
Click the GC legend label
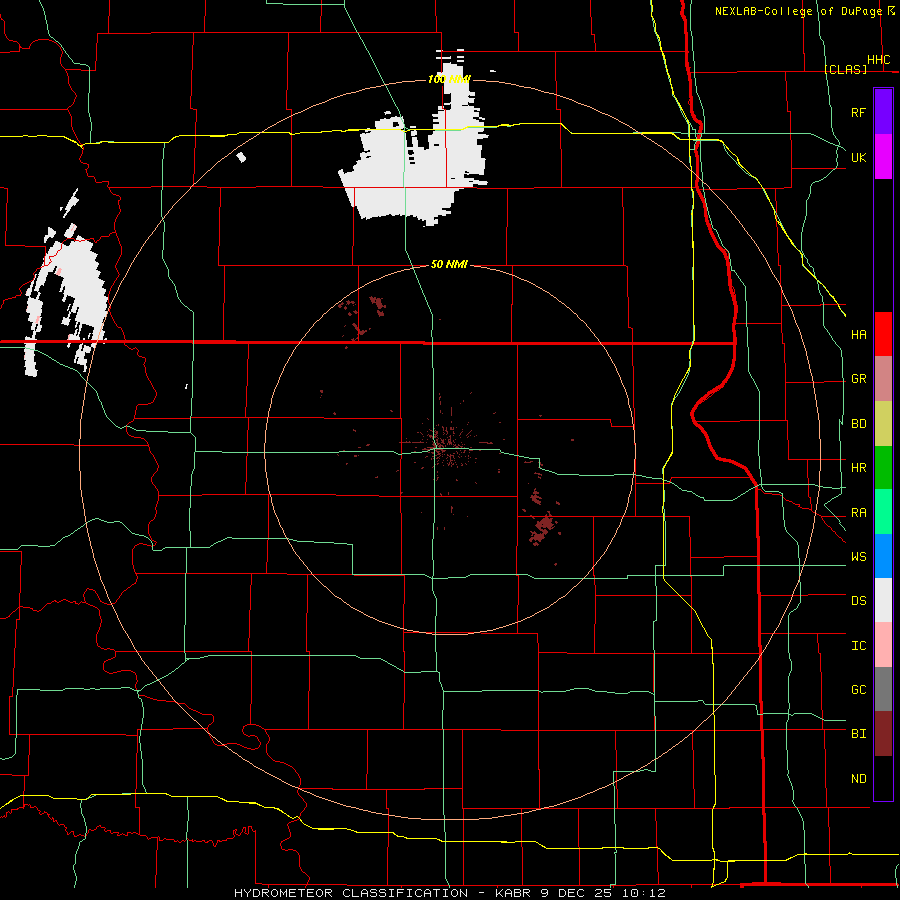pyautogui.click(x=858, y=690)
